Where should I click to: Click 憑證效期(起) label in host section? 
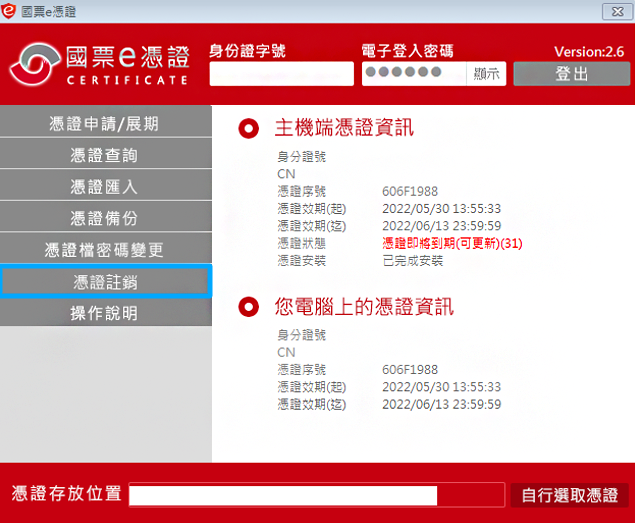tap(311, 209)
